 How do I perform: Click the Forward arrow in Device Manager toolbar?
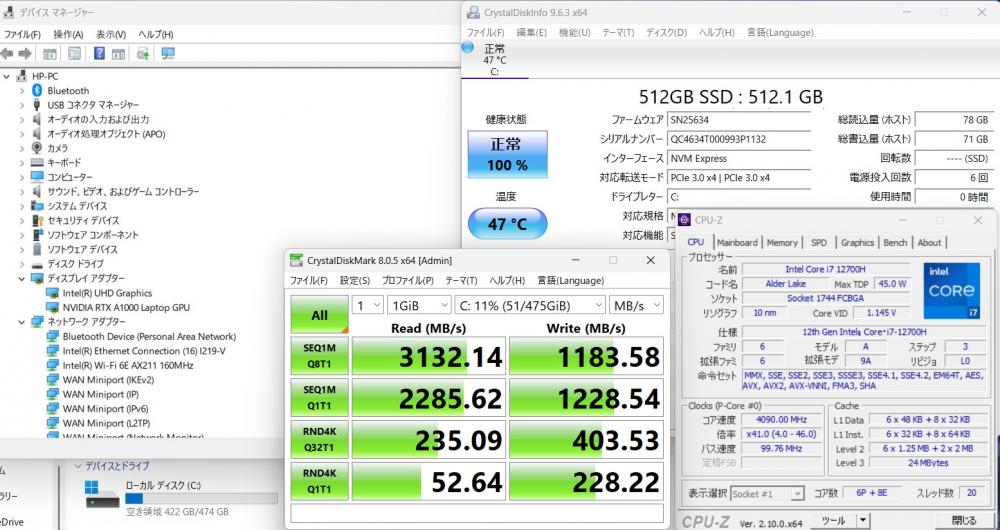pos(25,54)
